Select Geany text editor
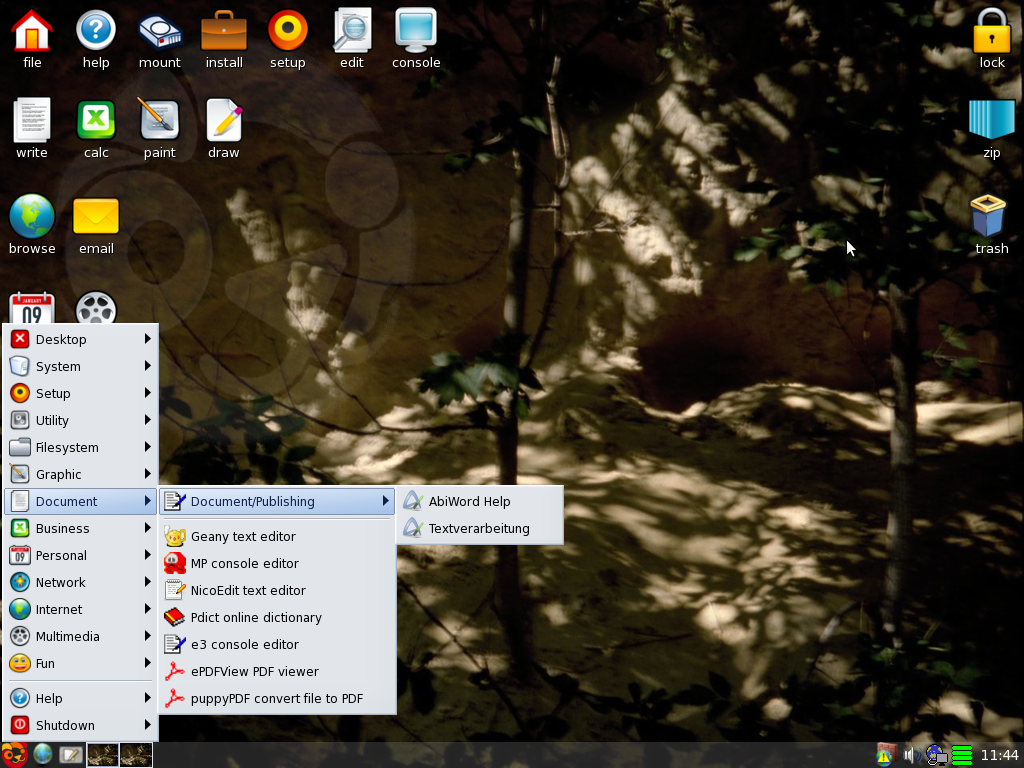Screen dimensions: 1024x768 point(243,536)
